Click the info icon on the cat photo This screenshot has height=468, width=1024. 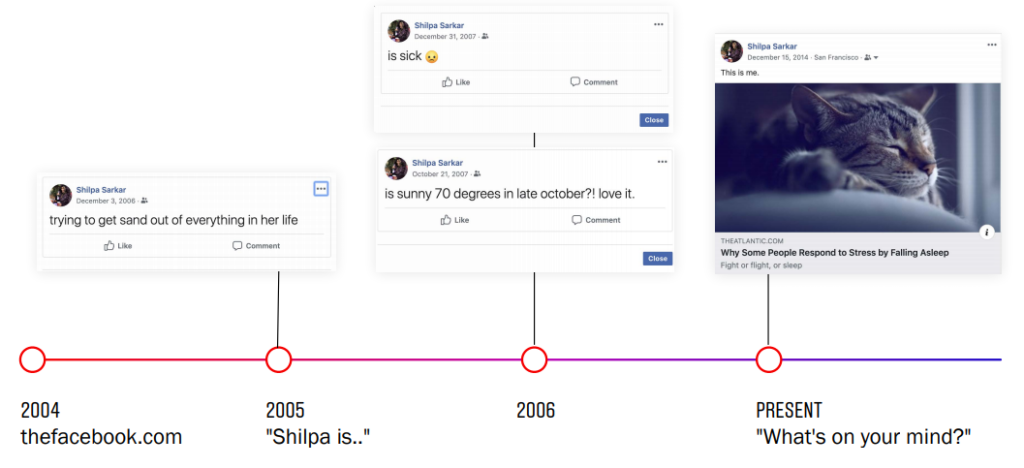click(x=987, y=232)
